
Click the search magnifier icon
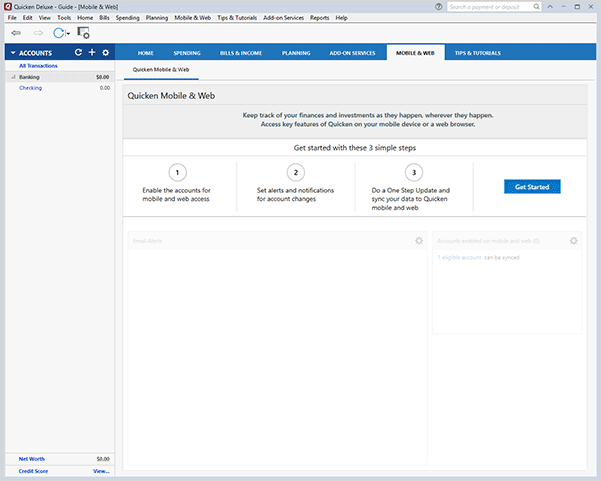[x=536, y=7]
